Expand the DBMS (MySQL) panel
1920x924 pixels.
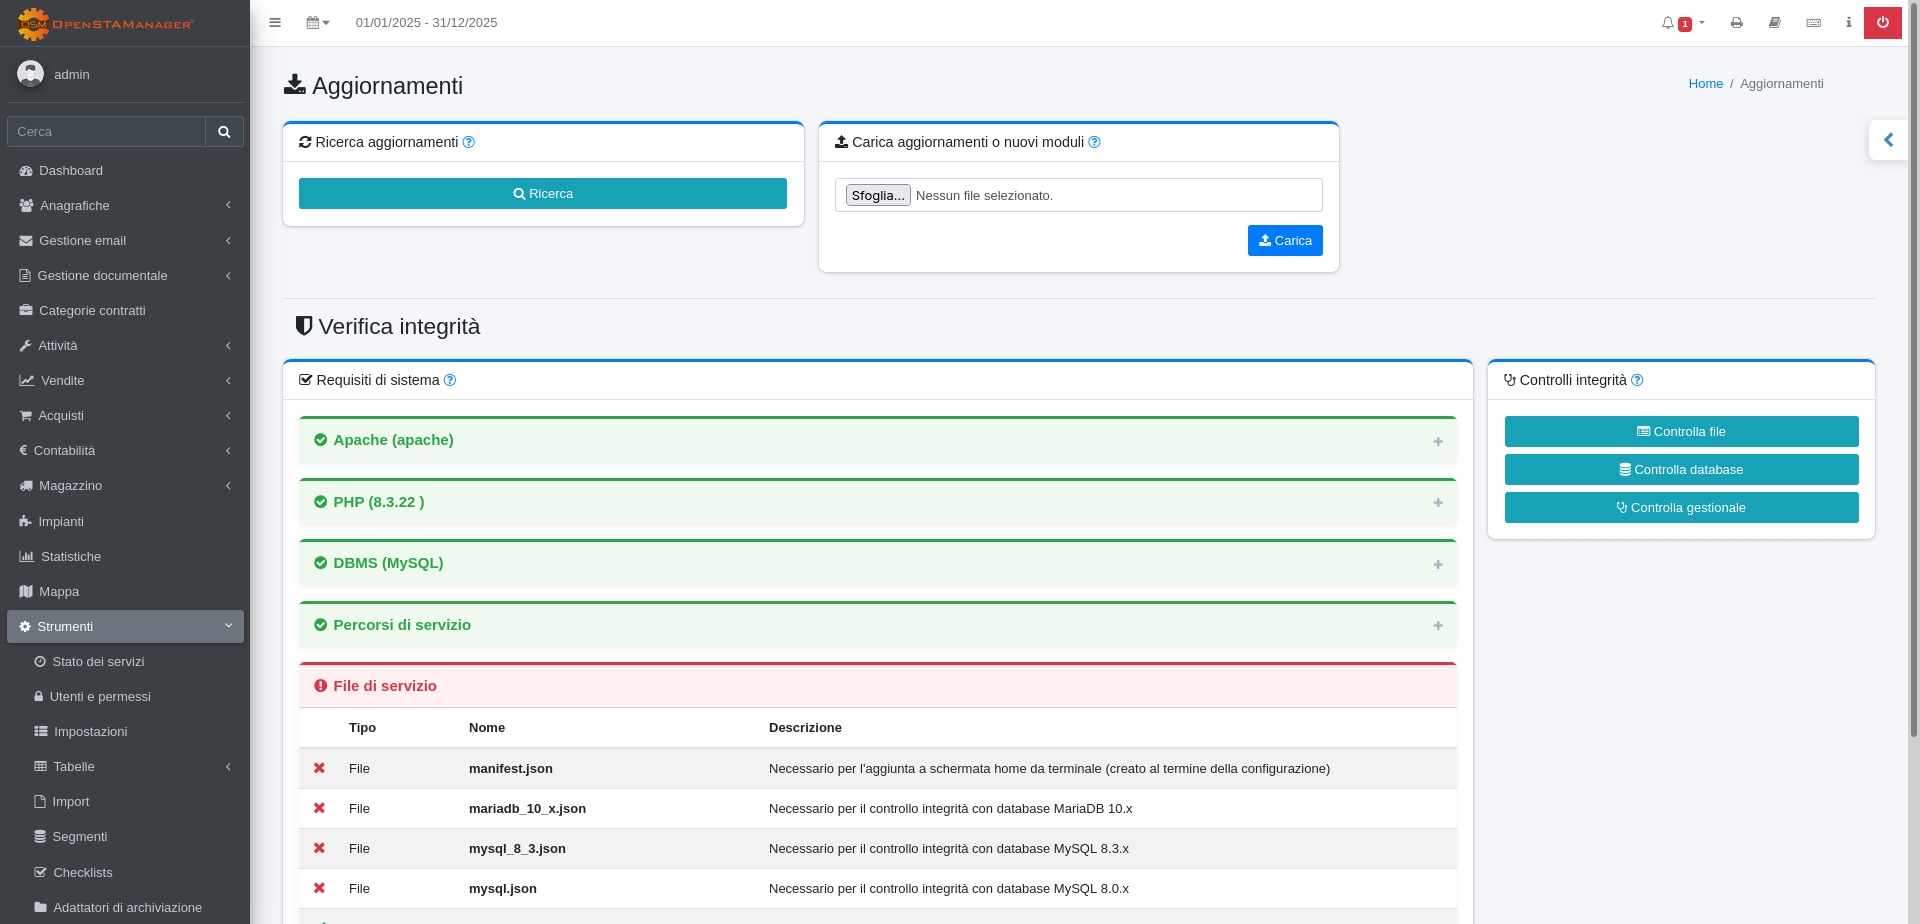[x=1437, y=565]
